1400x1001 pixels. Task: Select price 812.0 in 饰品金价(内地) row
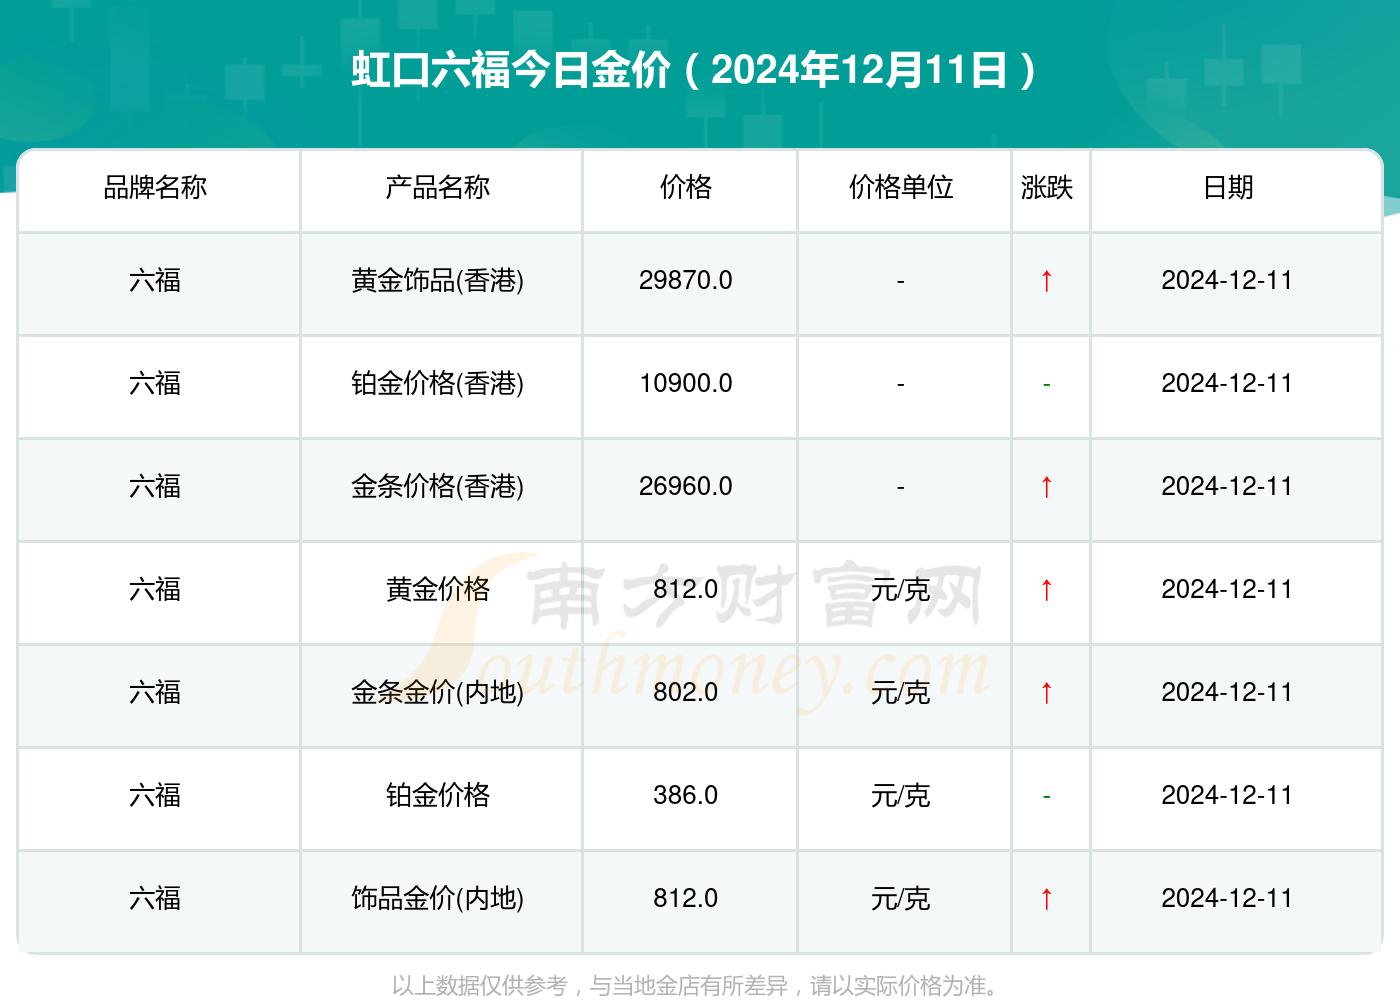tap(686, 898)
